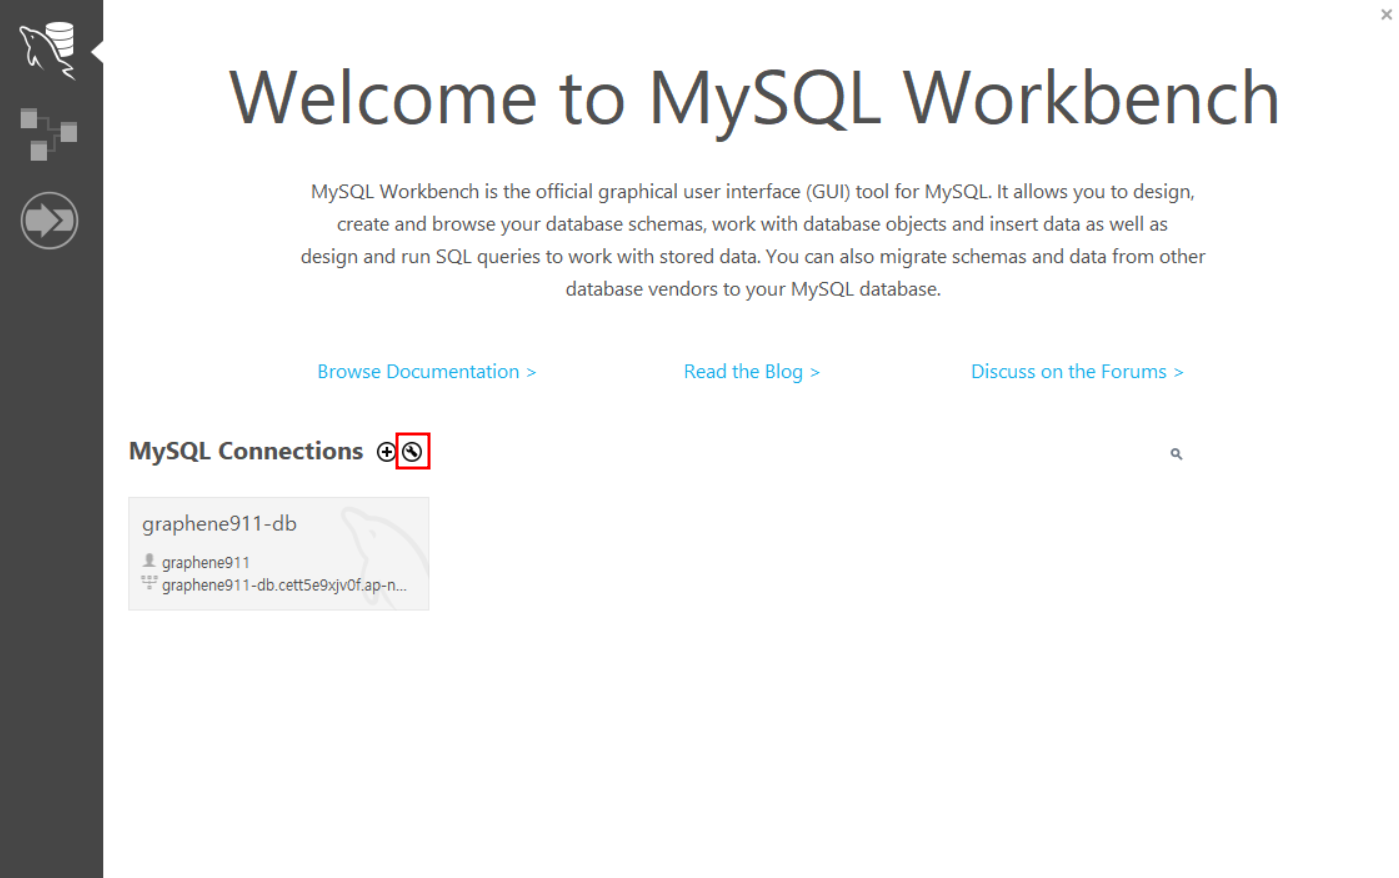Close the welcome screen with X
Image resolution: width=1399 pixels, height=878 pixels.
(x=1386, y=15)
